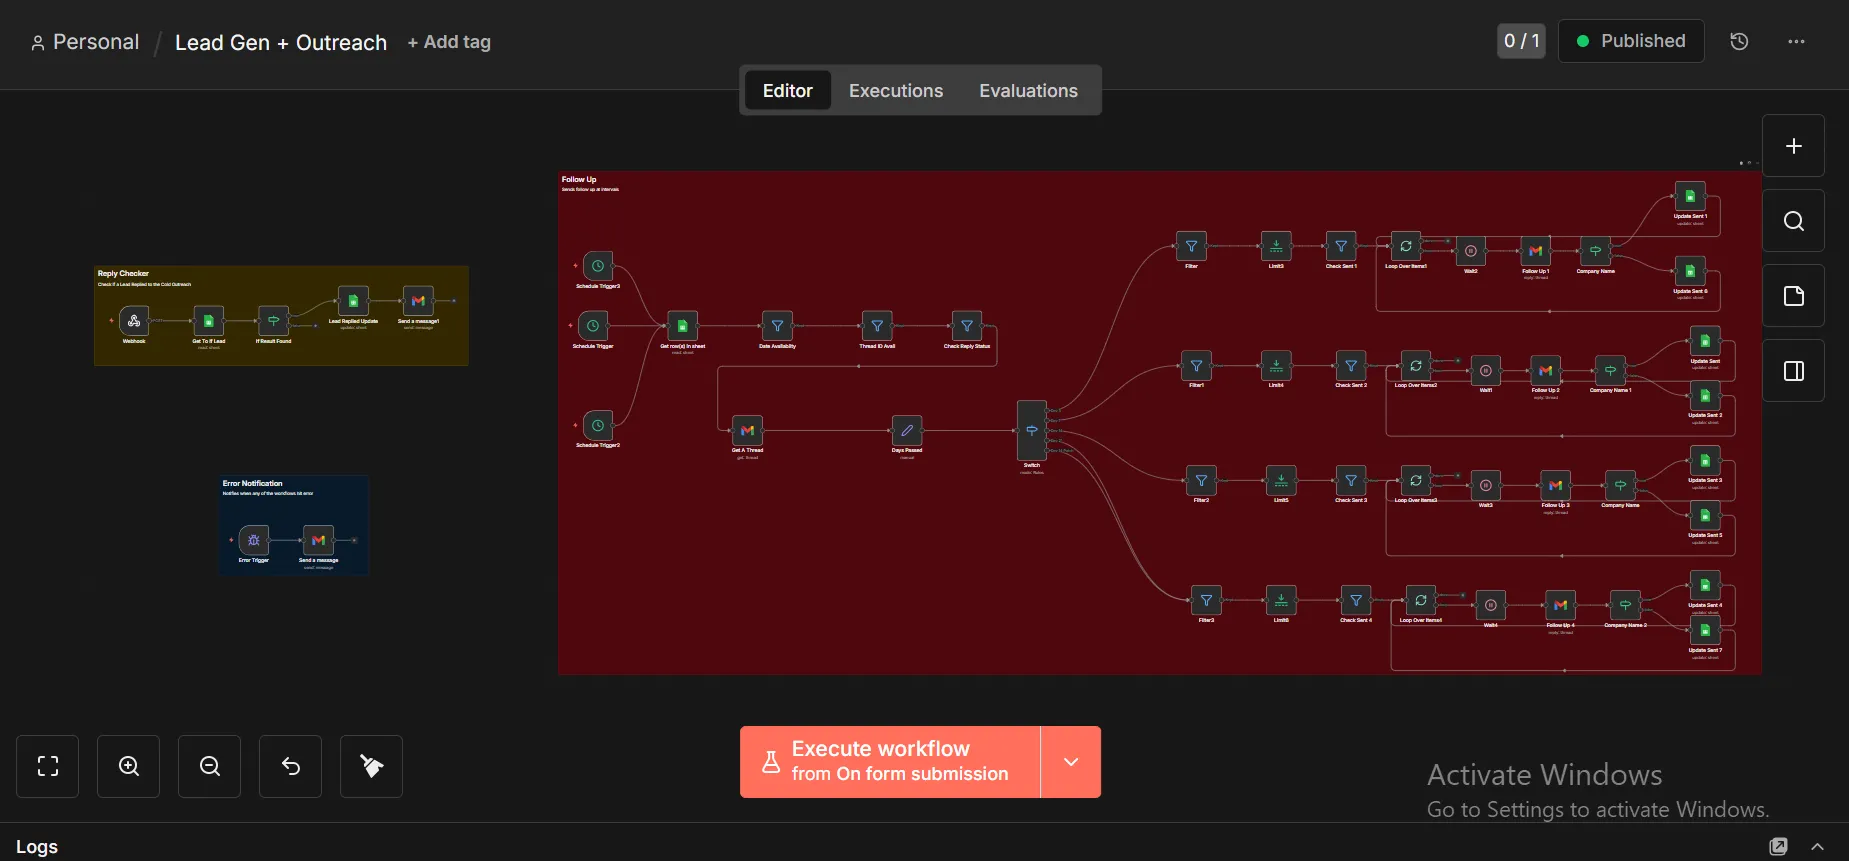The height and width of the screenshot is (861, 1849).
Task: Select the Follow Up 1 Gmail node
Action: pos(1536,251)
